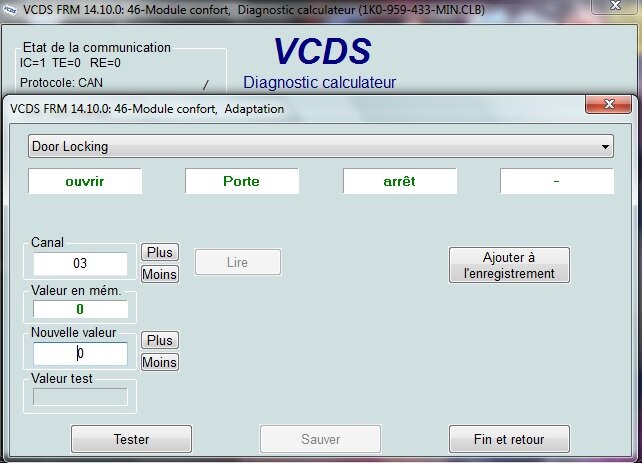Screen dimensions: 642x463
Task: Click the 'arrêt' value box
Action: (400, 181)
